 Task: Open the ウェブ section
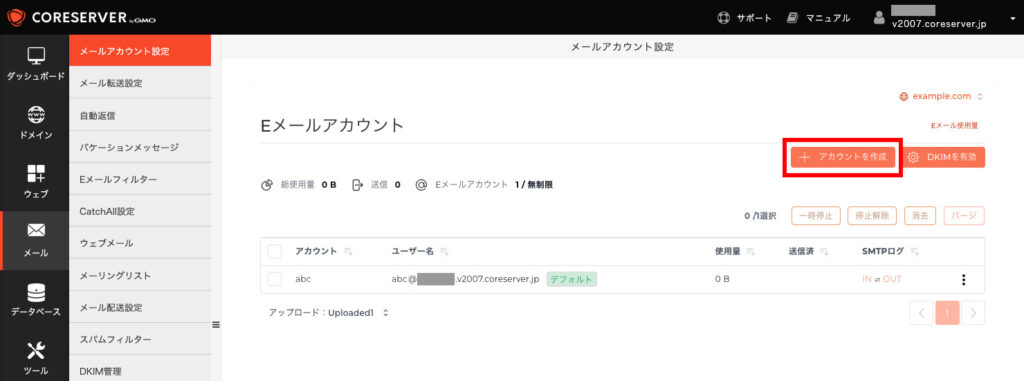click(35, 182)
